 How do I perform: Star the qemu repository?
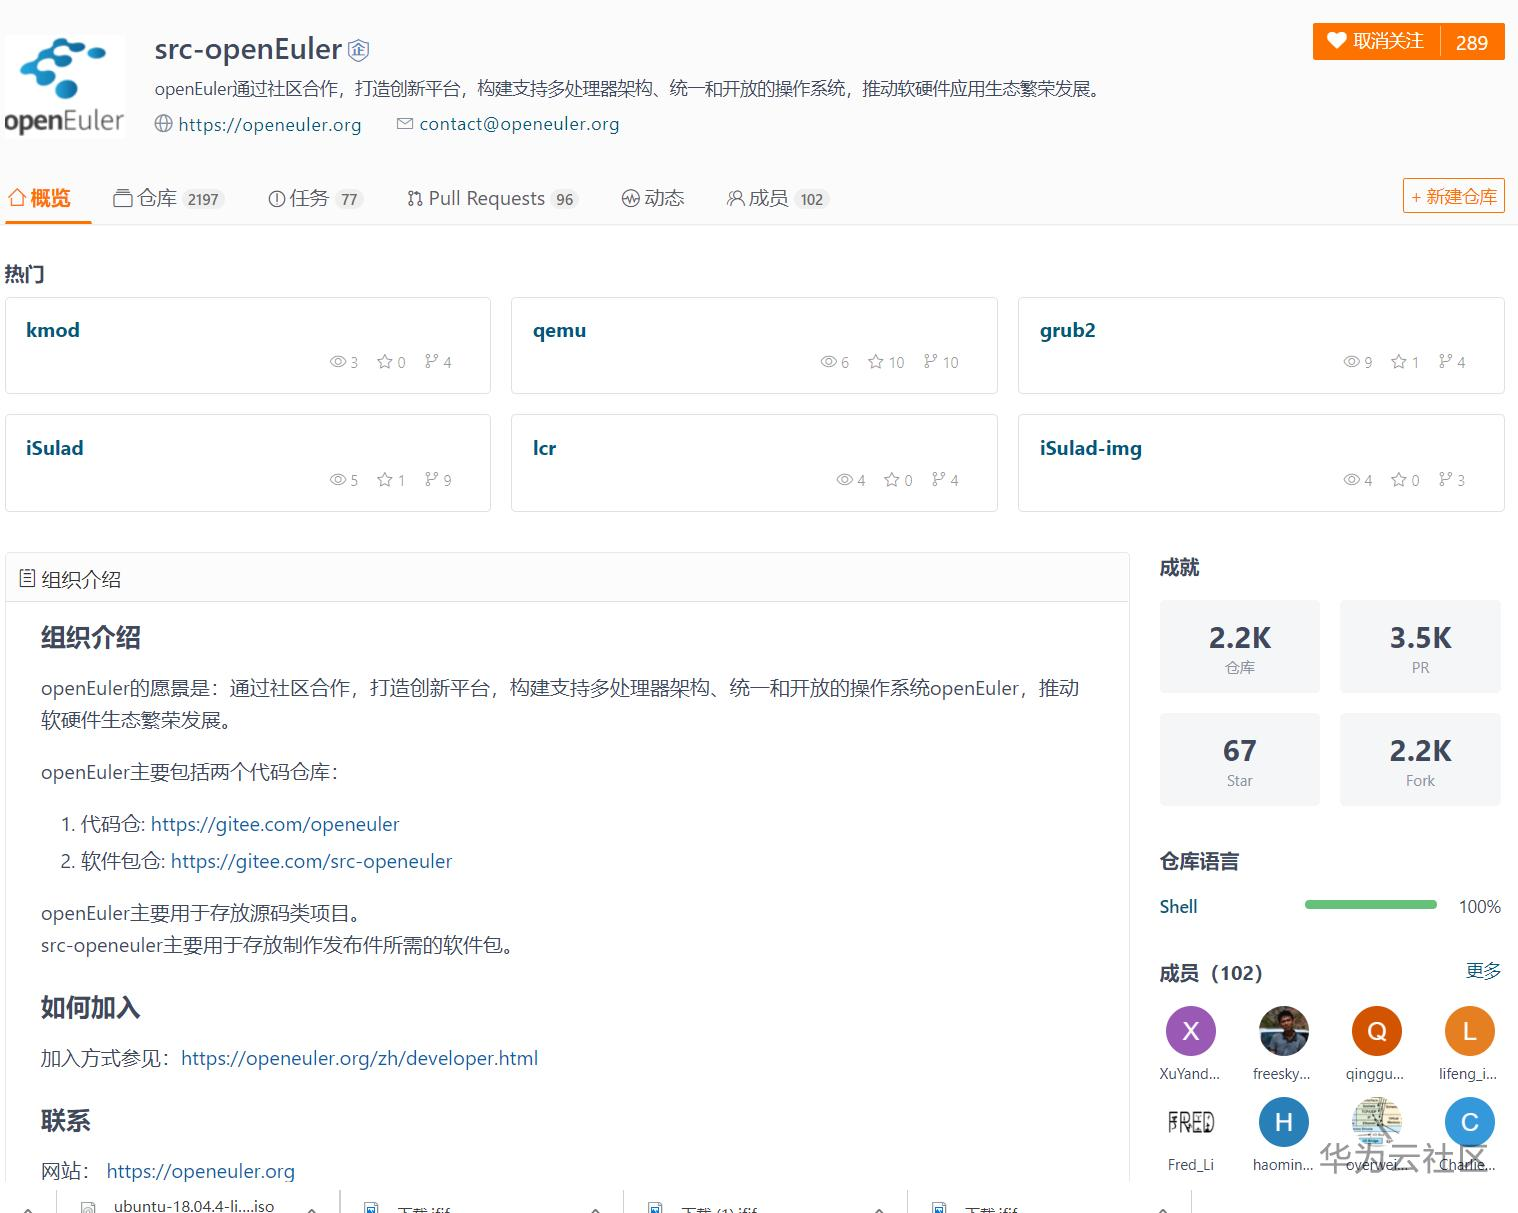coord(875,361)
